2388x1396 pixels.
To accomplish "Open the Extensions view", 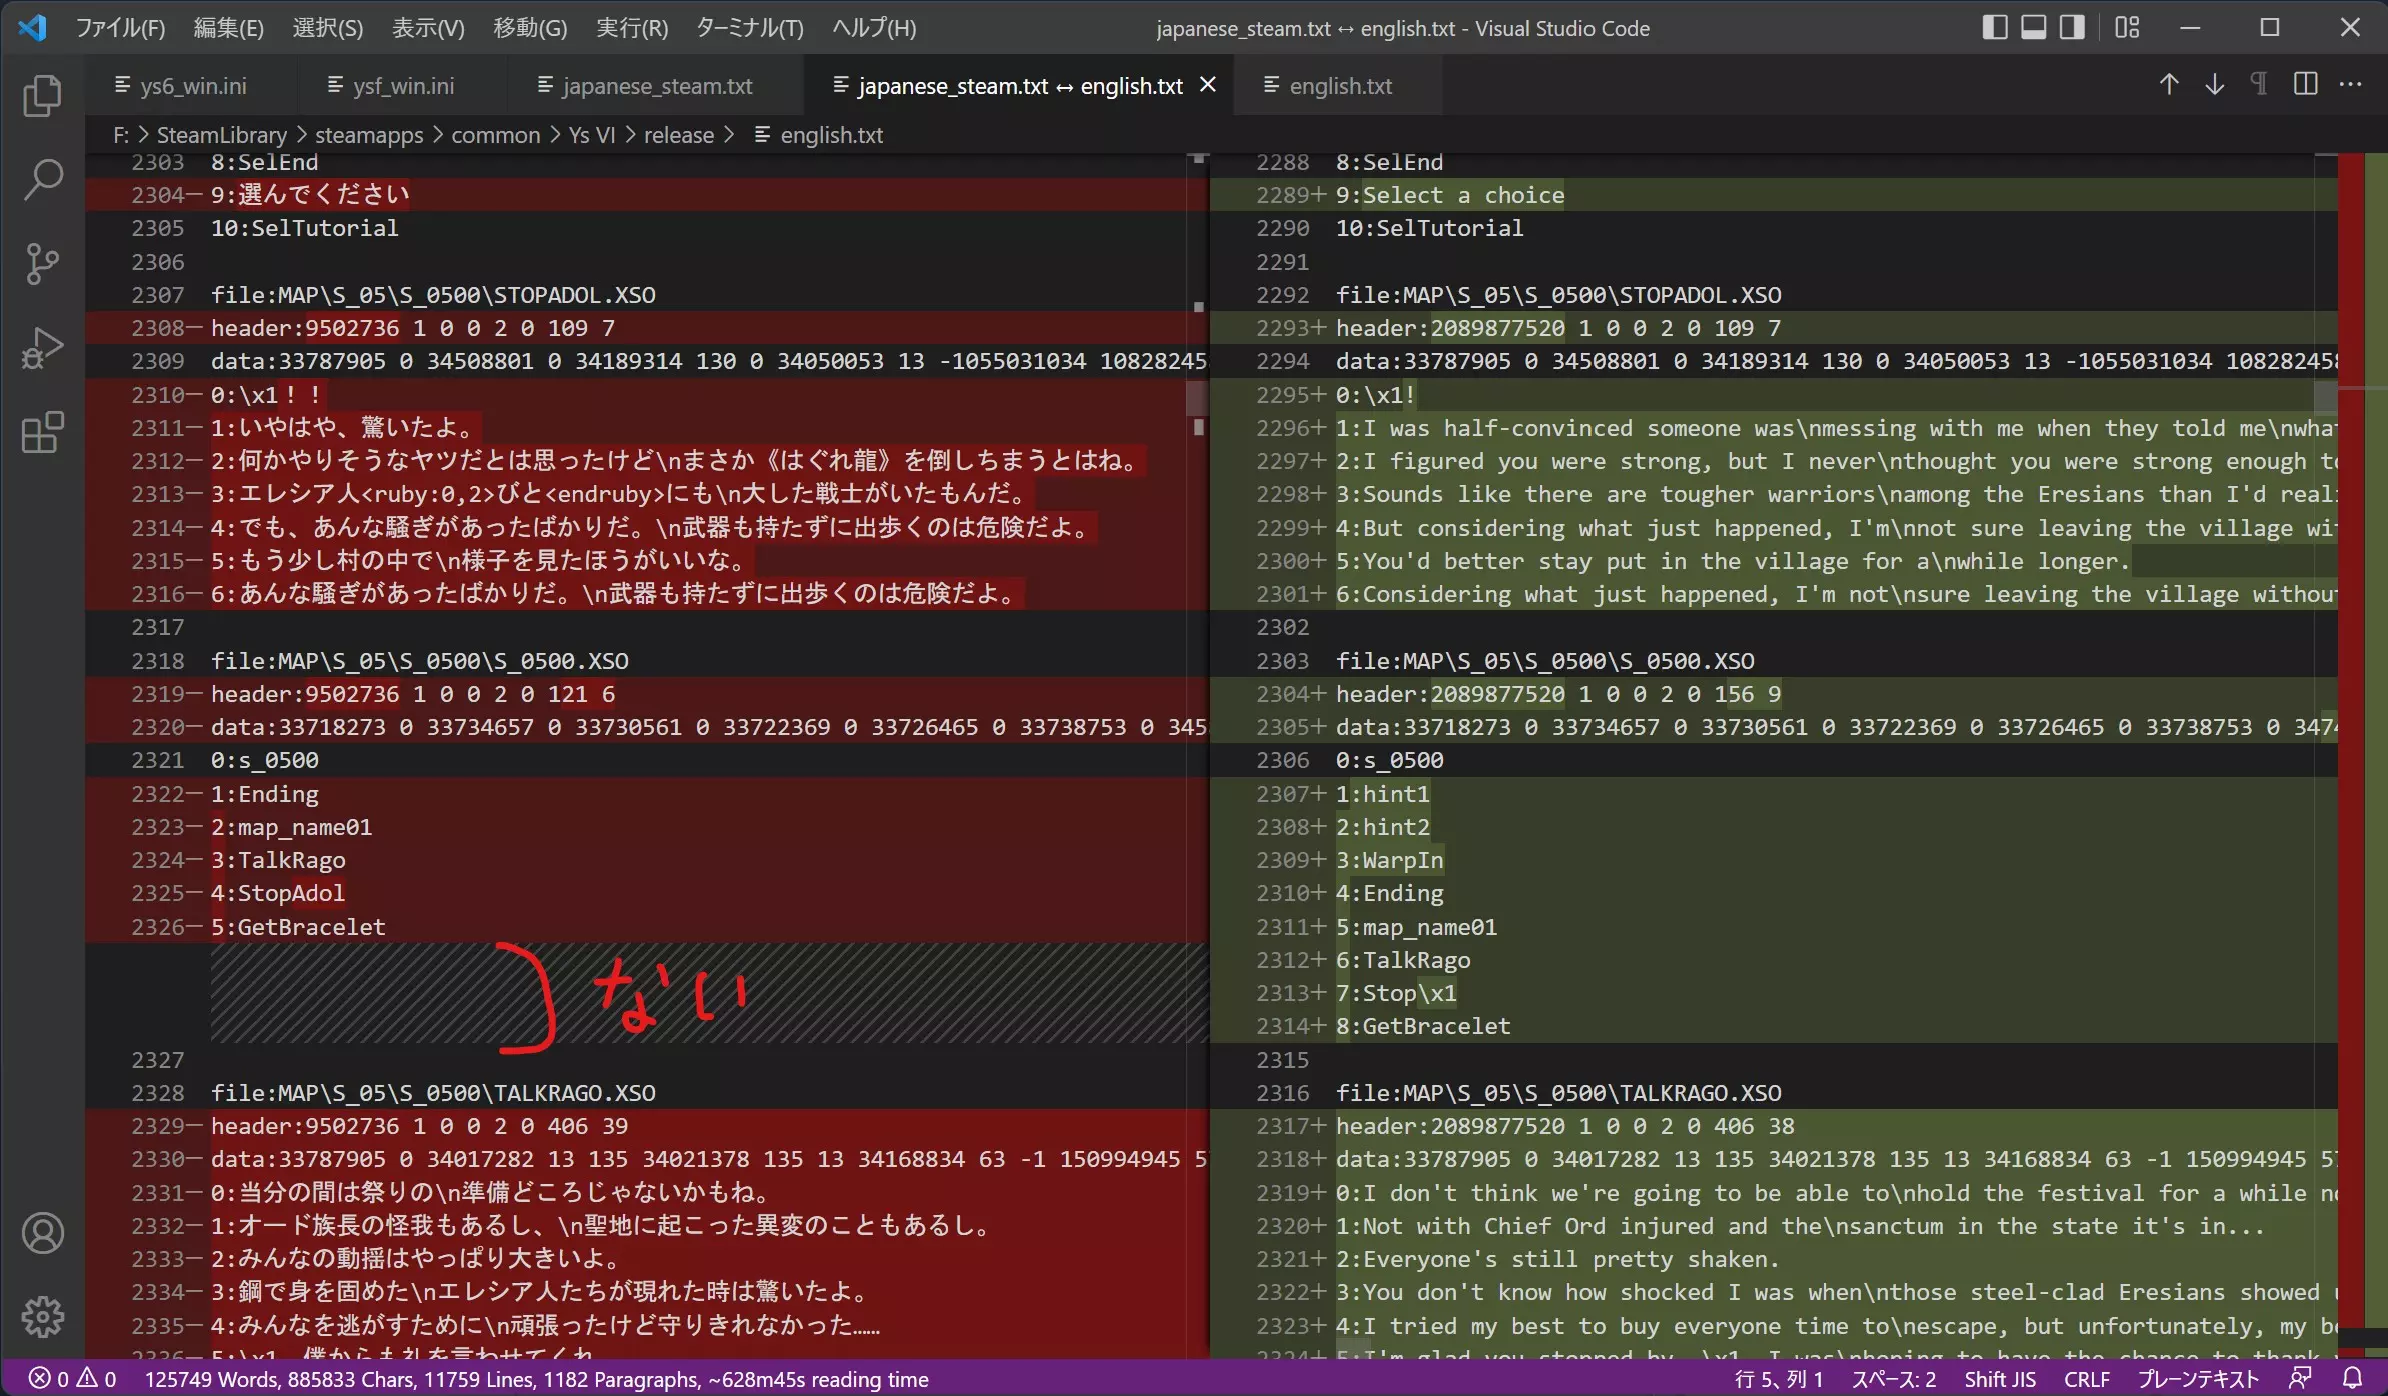I will click(42, 433).
